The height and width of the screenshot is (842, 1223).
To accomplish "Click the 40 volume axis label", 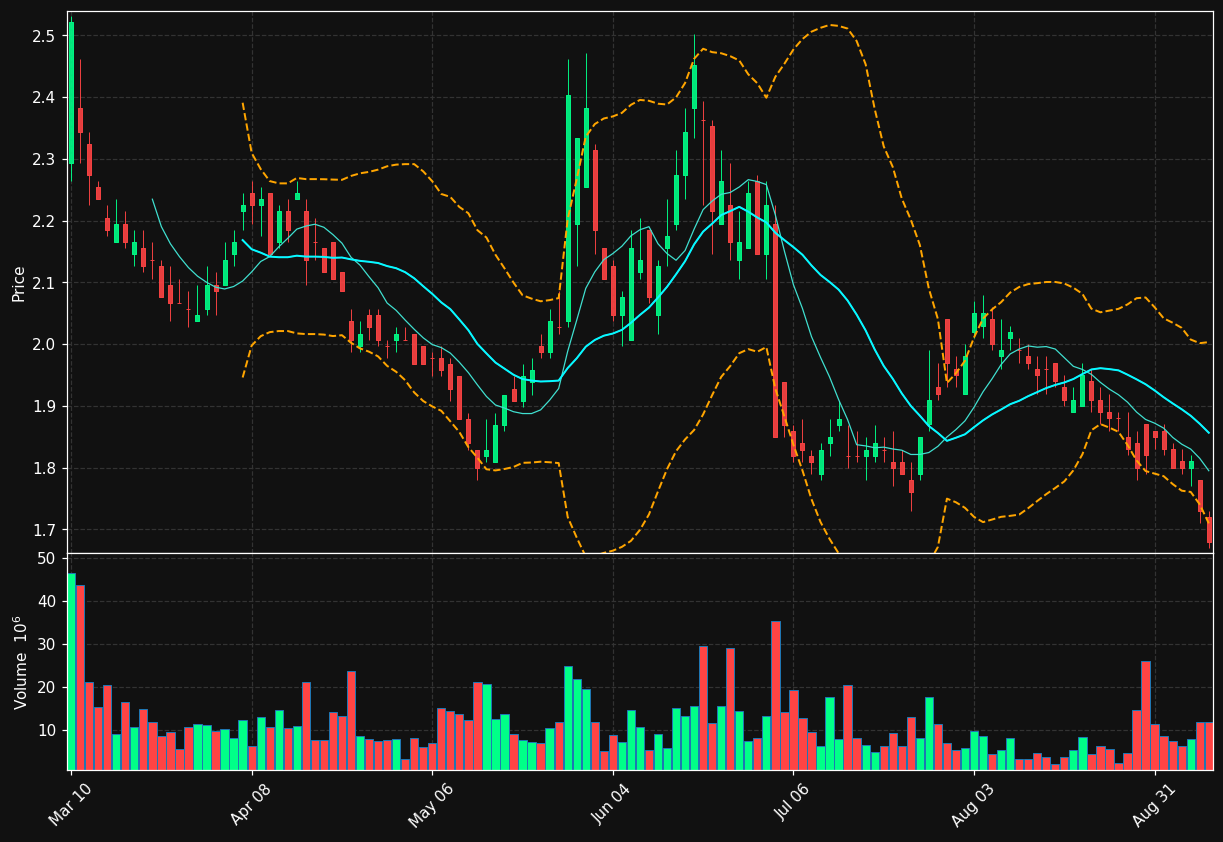I will (46, 602).
